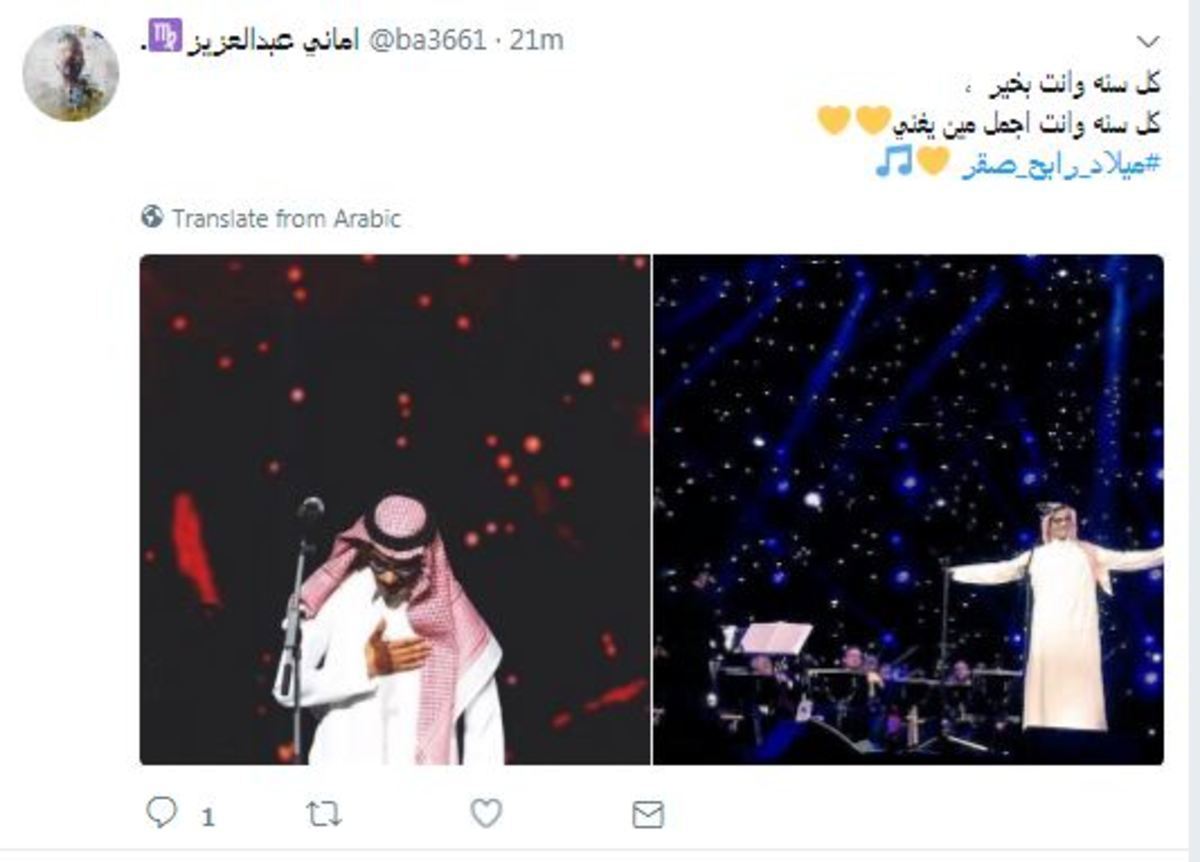Open the tweet options chevron menu
This screenshot has width=1200, height=862.
click(1149, 42)
